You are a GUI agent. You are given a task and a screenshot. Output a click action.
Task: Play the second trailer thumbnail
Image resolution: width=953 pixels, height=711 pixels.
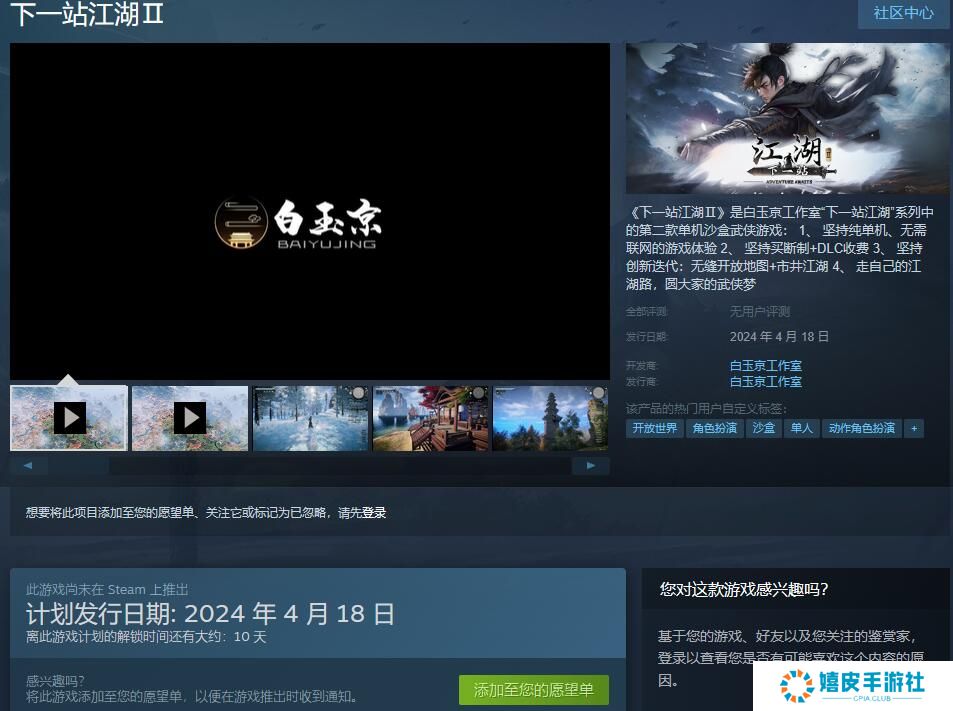click(189, 417)
